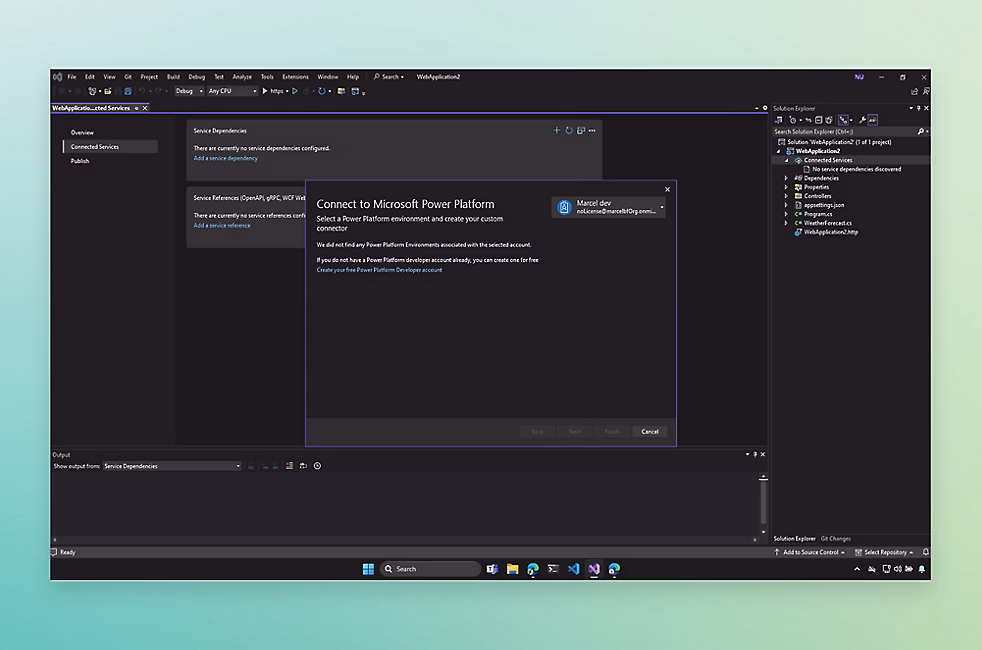Expand the Program.cs node in Solution Explorer
Image resolution: width=982 pixels, height=650 pixels.
click(786, 214)
